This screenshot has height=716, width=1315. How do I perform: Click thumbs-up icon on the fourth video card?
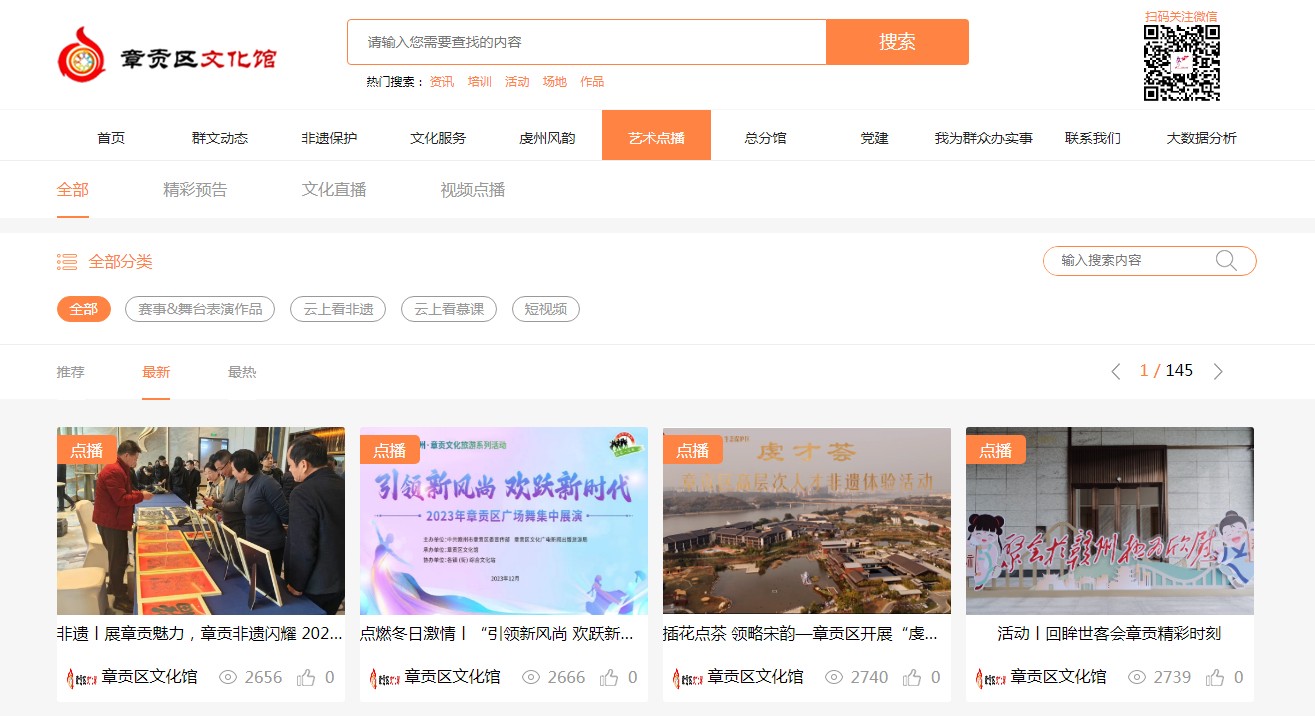tap(1215, 677)
